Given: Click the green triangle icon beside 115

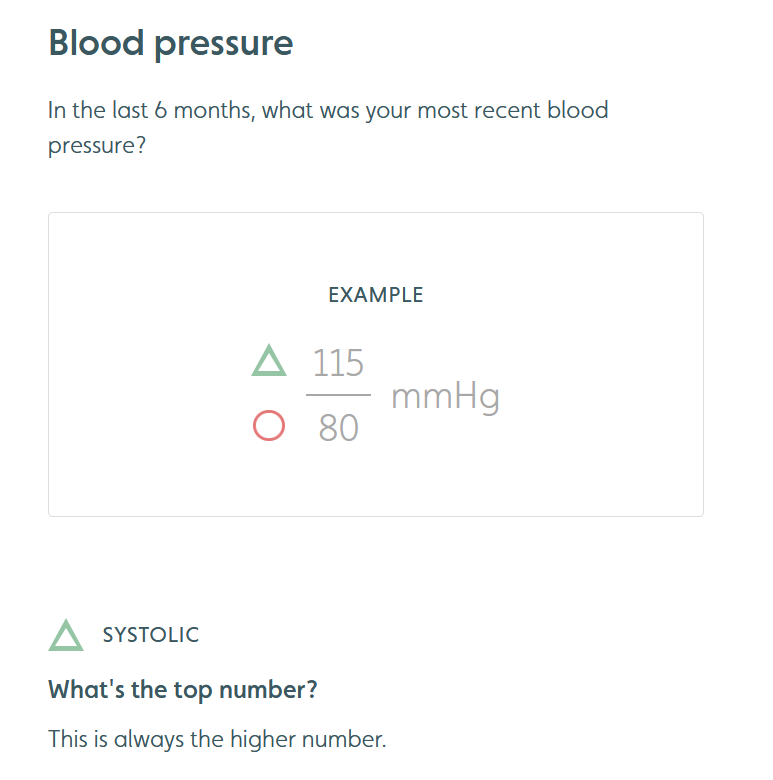Looking at the screenshot, I should pos(269,360).
